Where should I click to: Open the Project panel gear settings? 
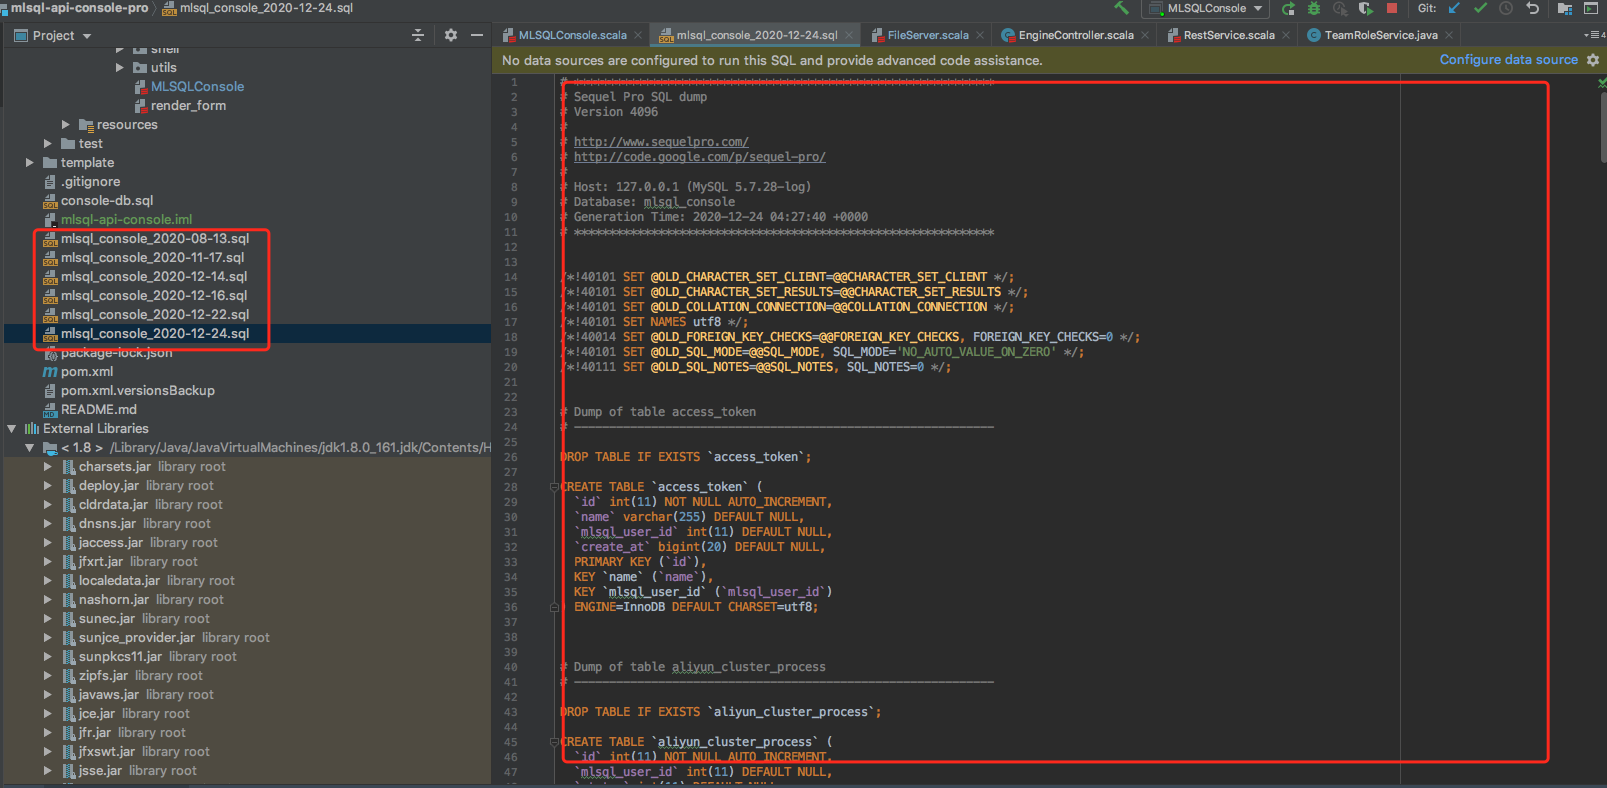pos(451,35)
